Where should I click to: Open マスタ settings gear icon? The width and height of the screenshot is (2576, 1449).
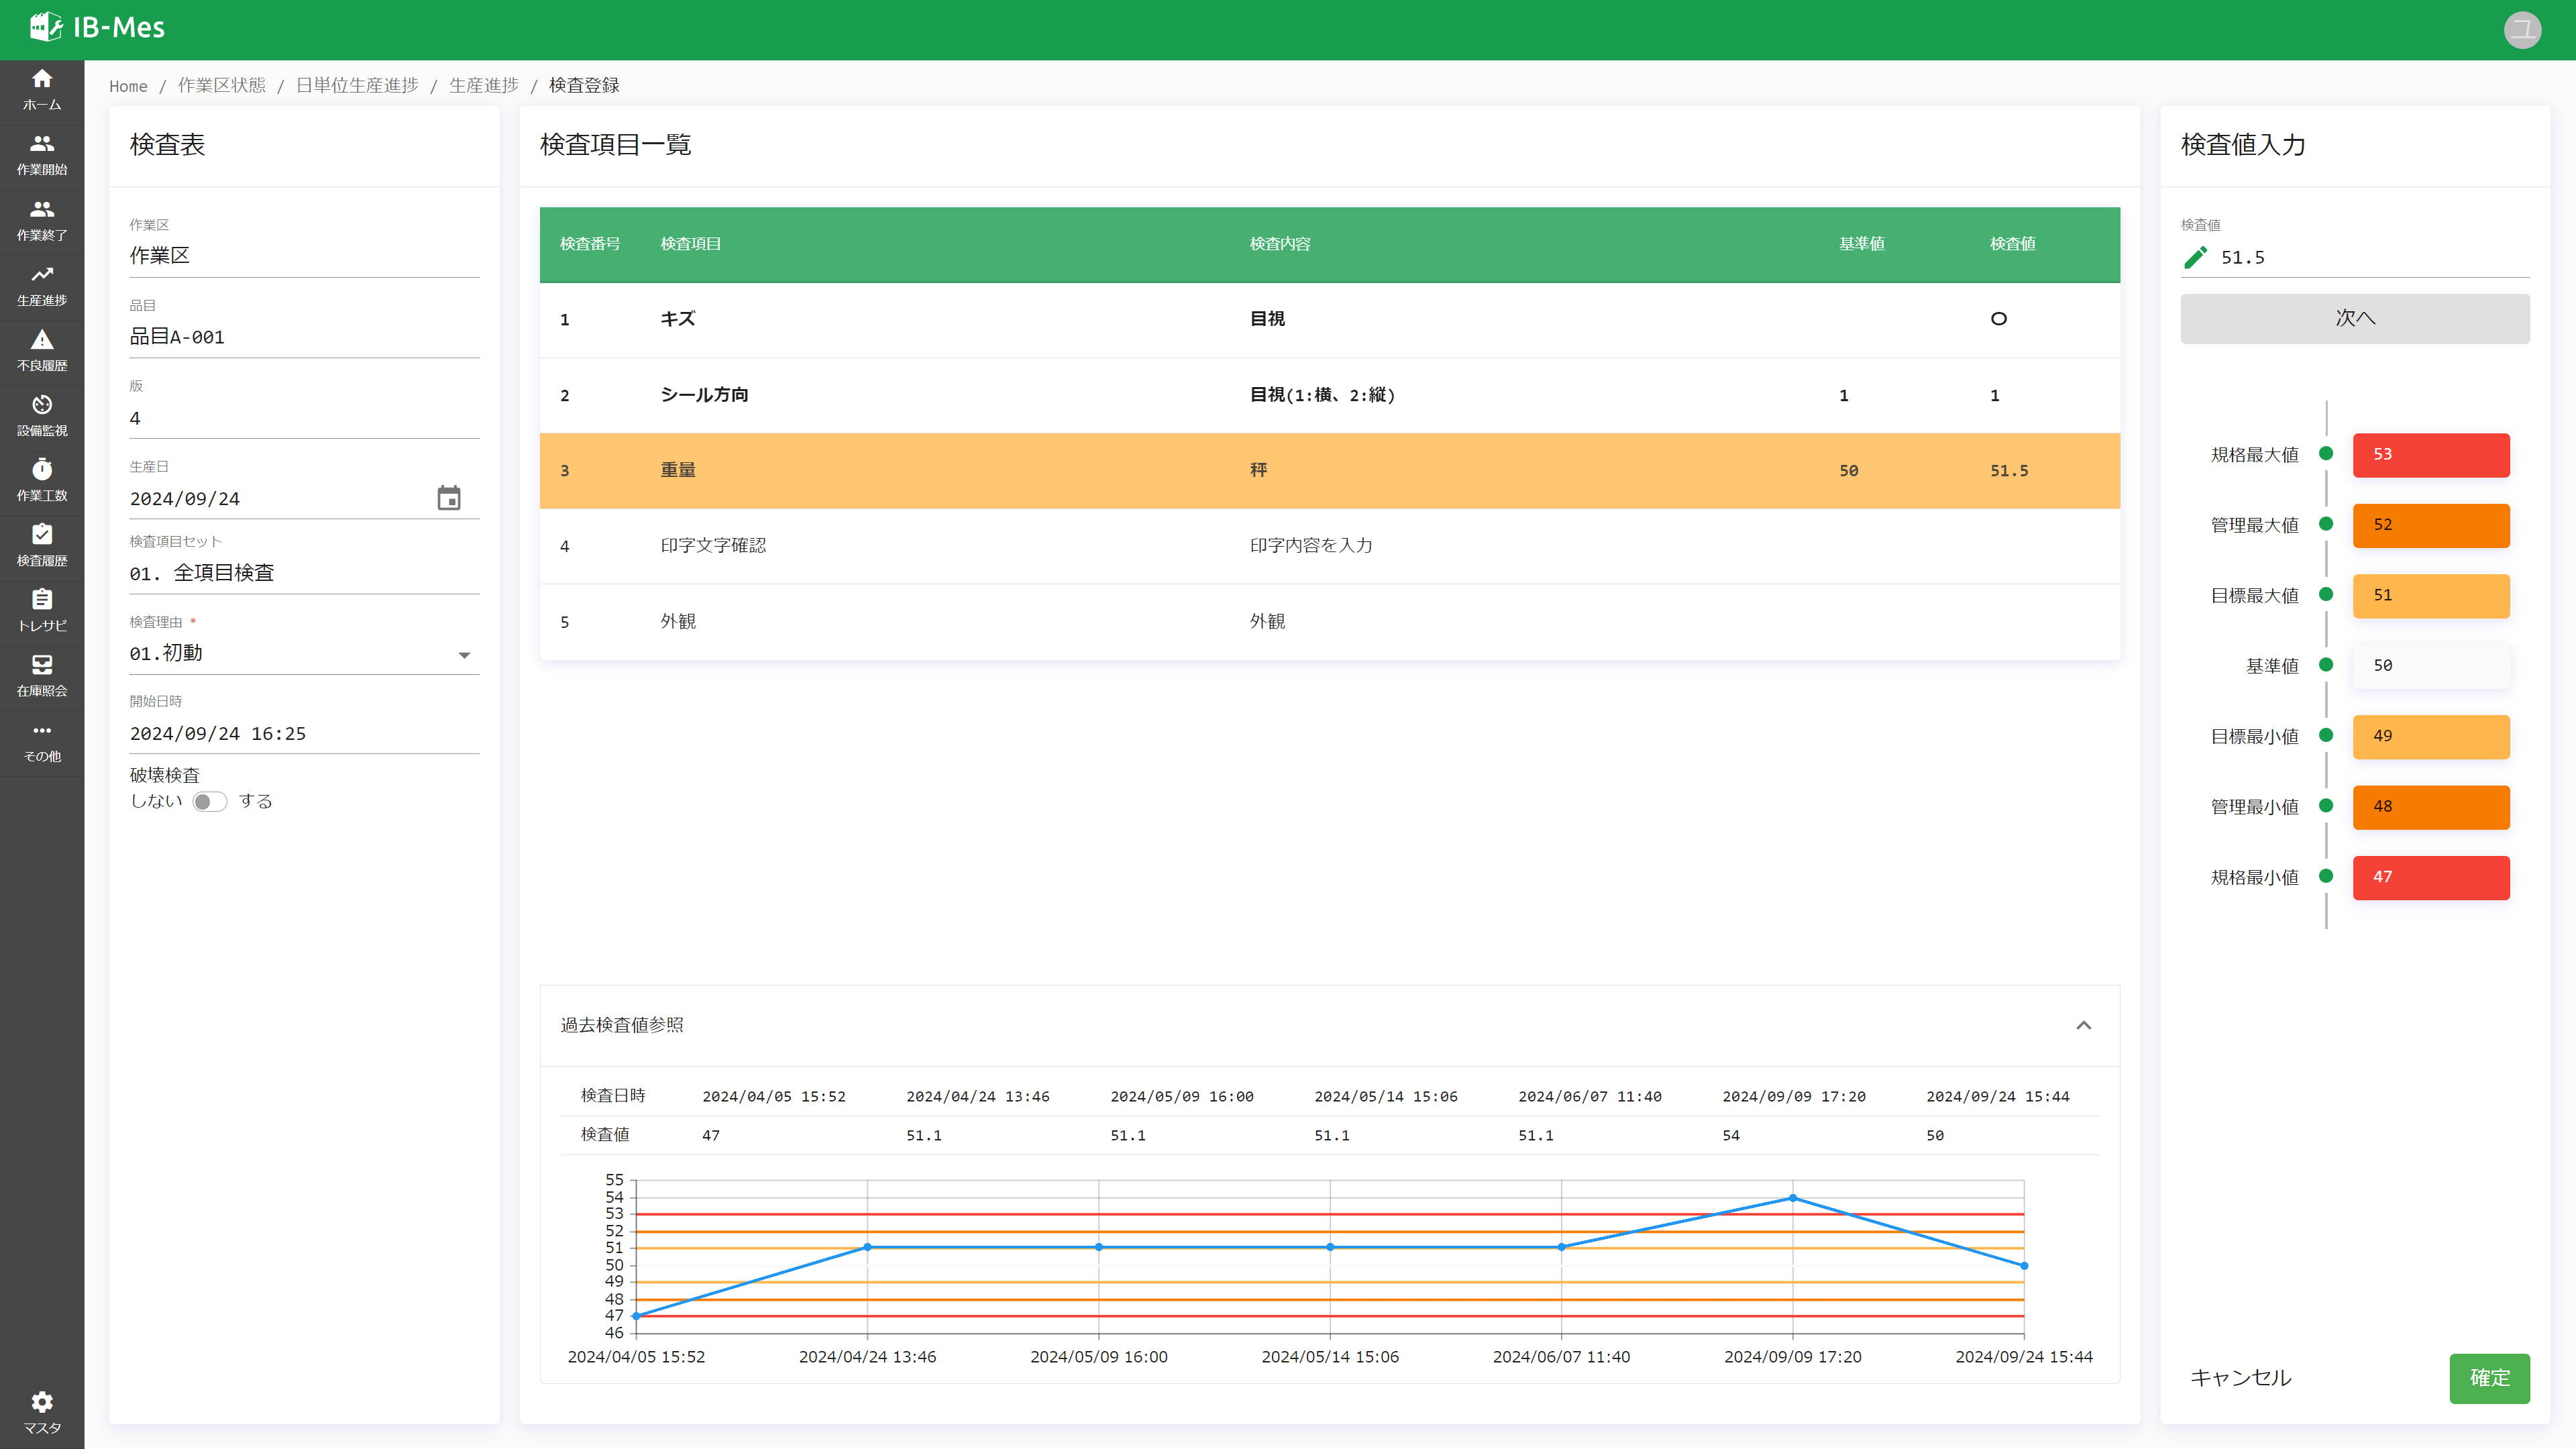[x=42, y=1413]
